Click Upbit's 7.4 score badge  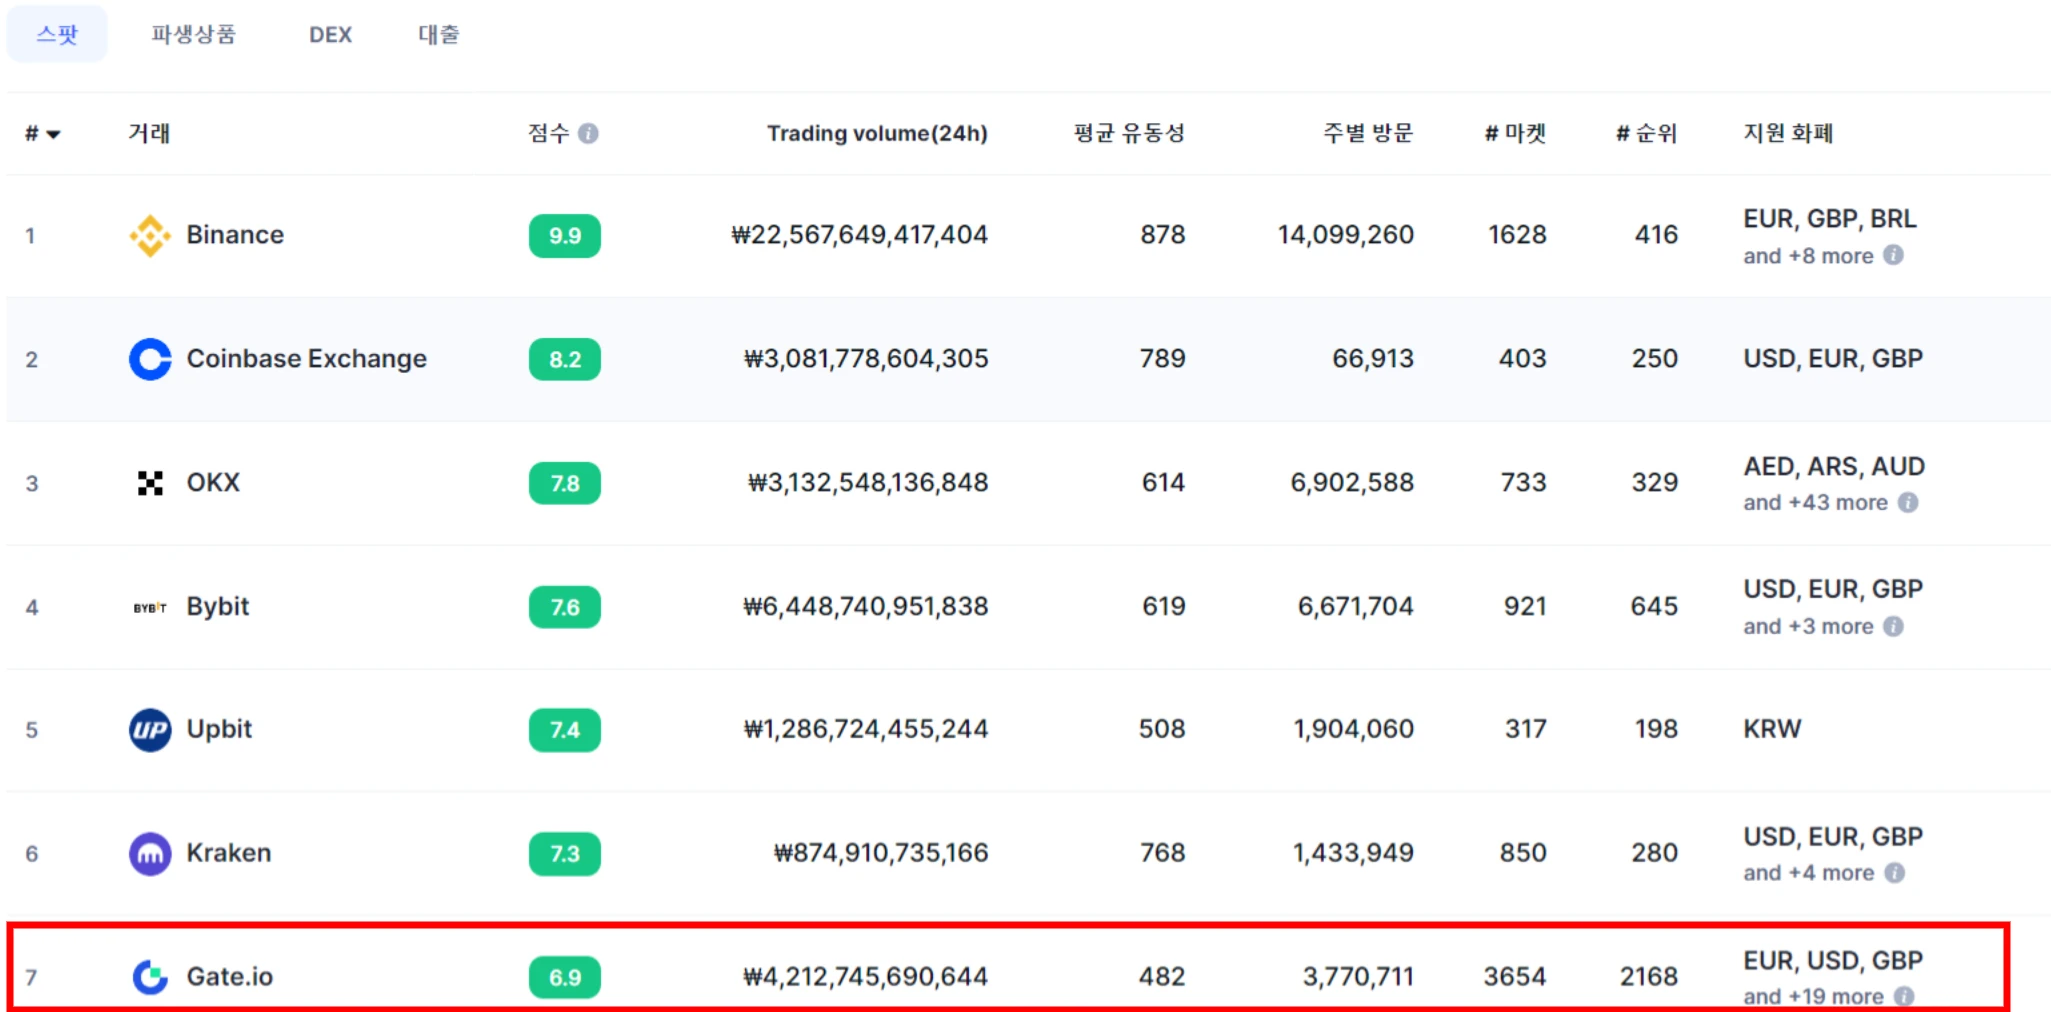point(565,730)
